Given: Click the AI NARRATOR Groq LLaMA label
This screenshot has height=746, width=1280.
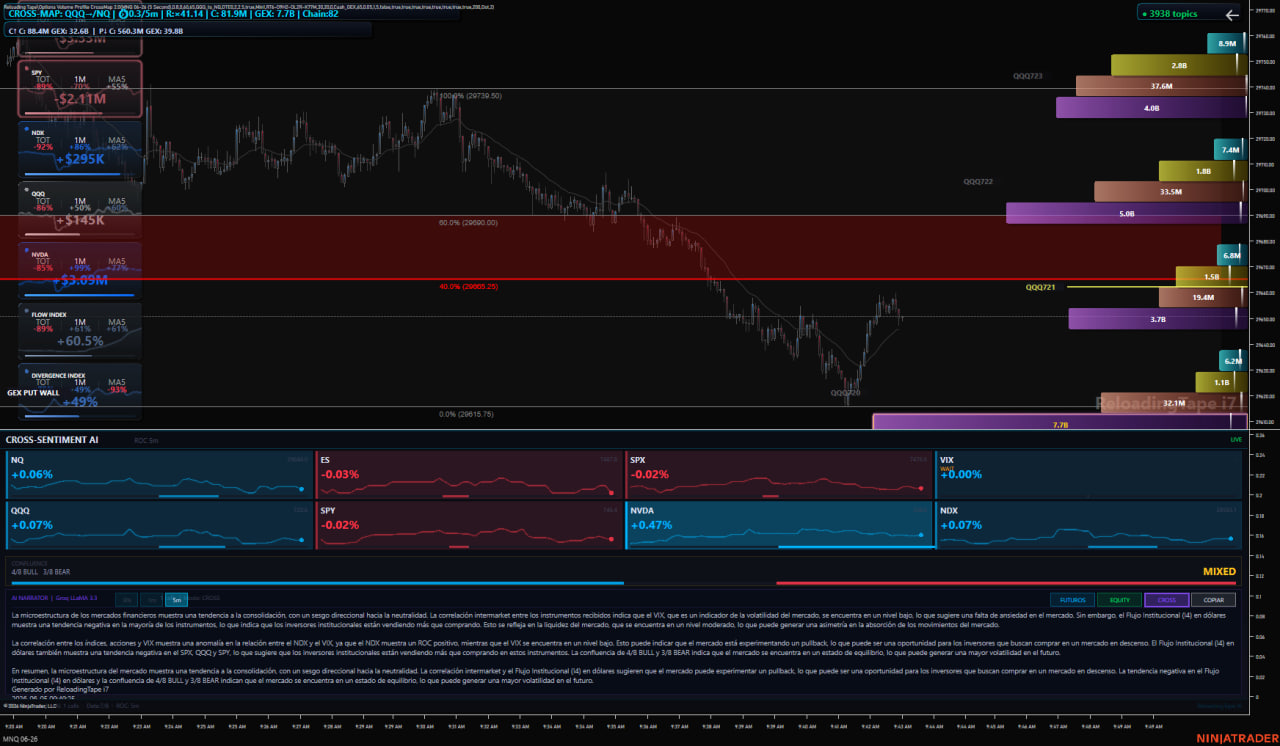Looking at the screenshot, I should pos(54,597).
